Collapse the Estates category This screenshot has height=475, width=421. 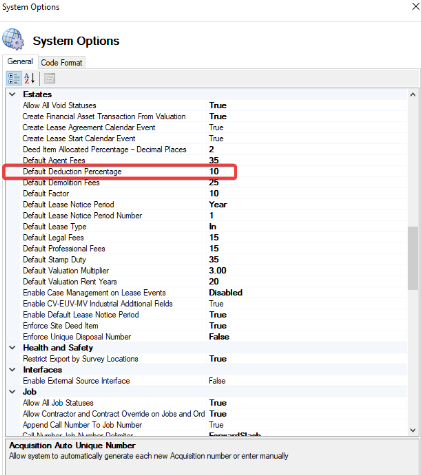pos(12,94)
